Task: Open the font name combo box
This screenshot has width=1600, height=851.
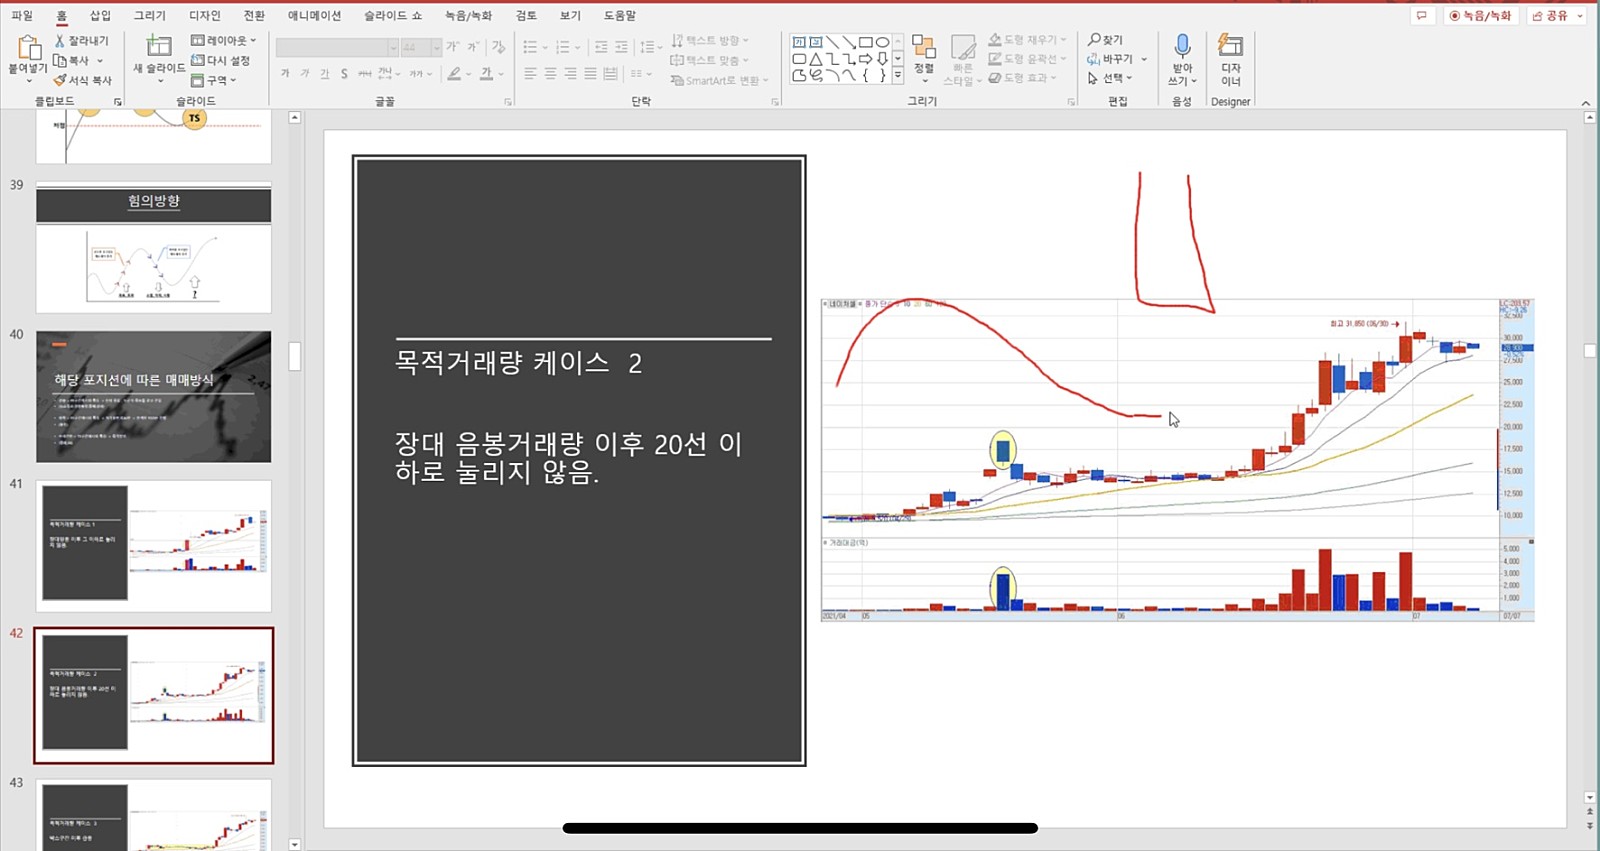Action: pyautogui.click(x=337, y=47)
